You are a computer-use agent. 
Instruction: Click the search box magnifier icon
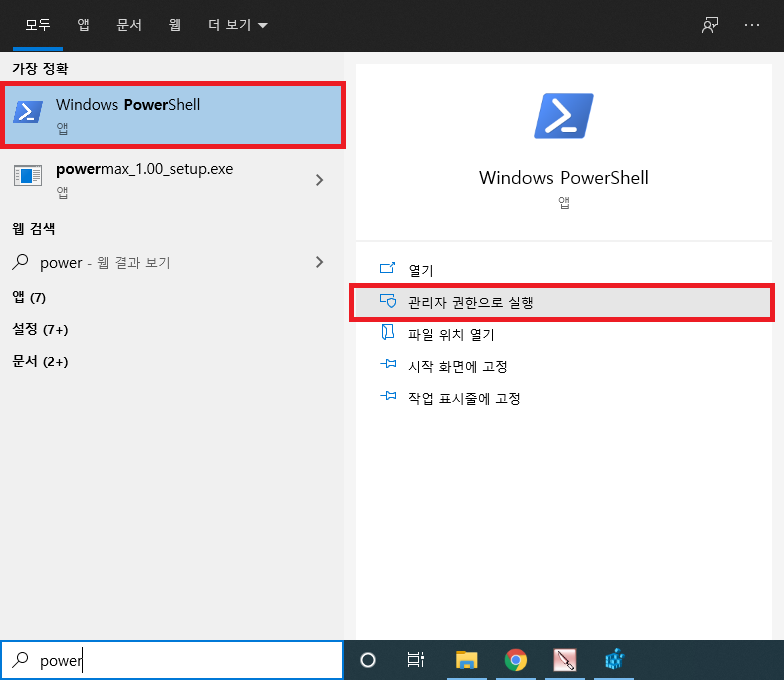click(20, 660)
